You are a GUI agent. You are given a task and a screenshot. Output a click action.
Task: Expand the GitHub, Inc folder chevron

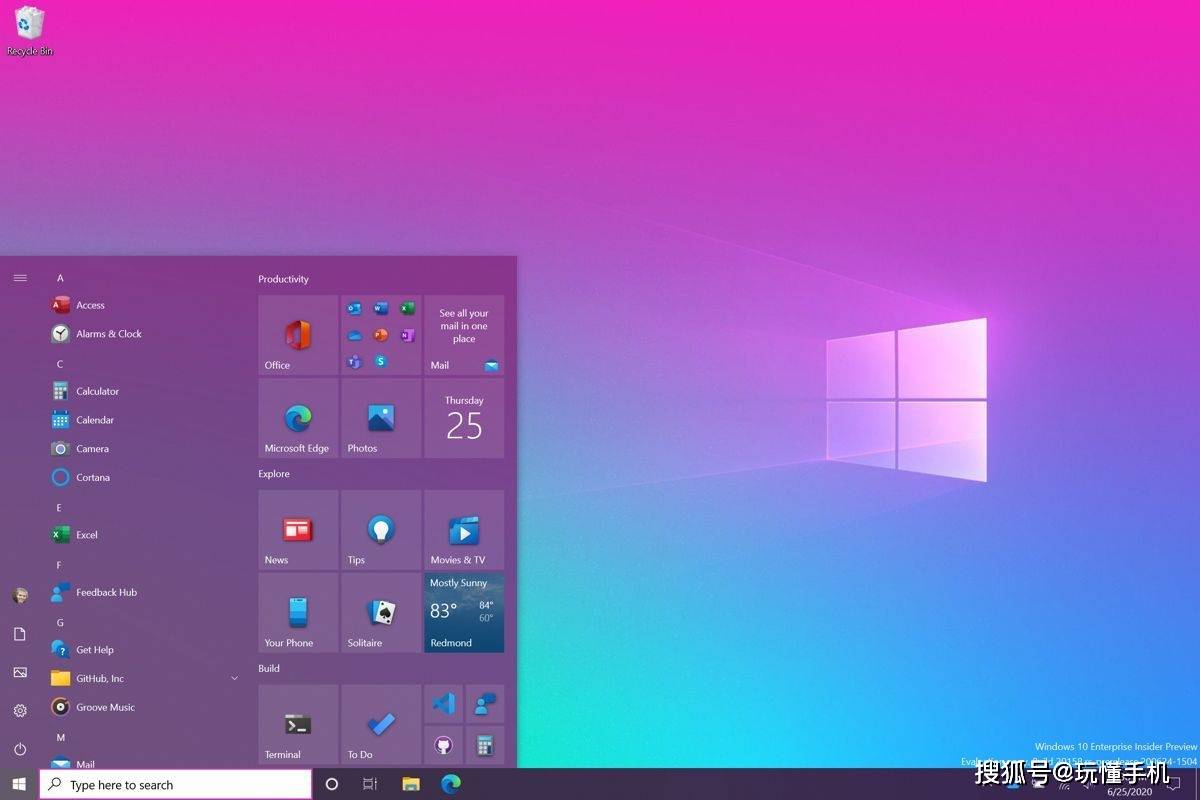pyautogui.click(x=235, y=678)
